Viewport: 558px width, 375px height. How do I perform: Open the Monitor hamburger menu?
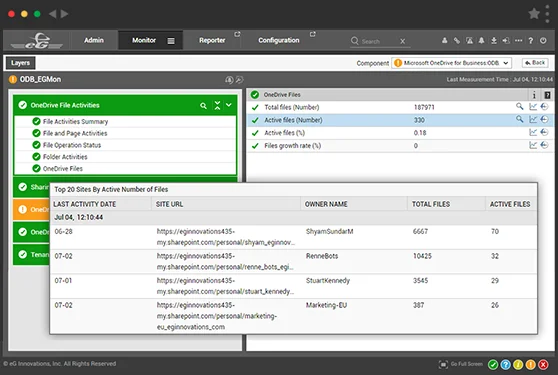171,41
